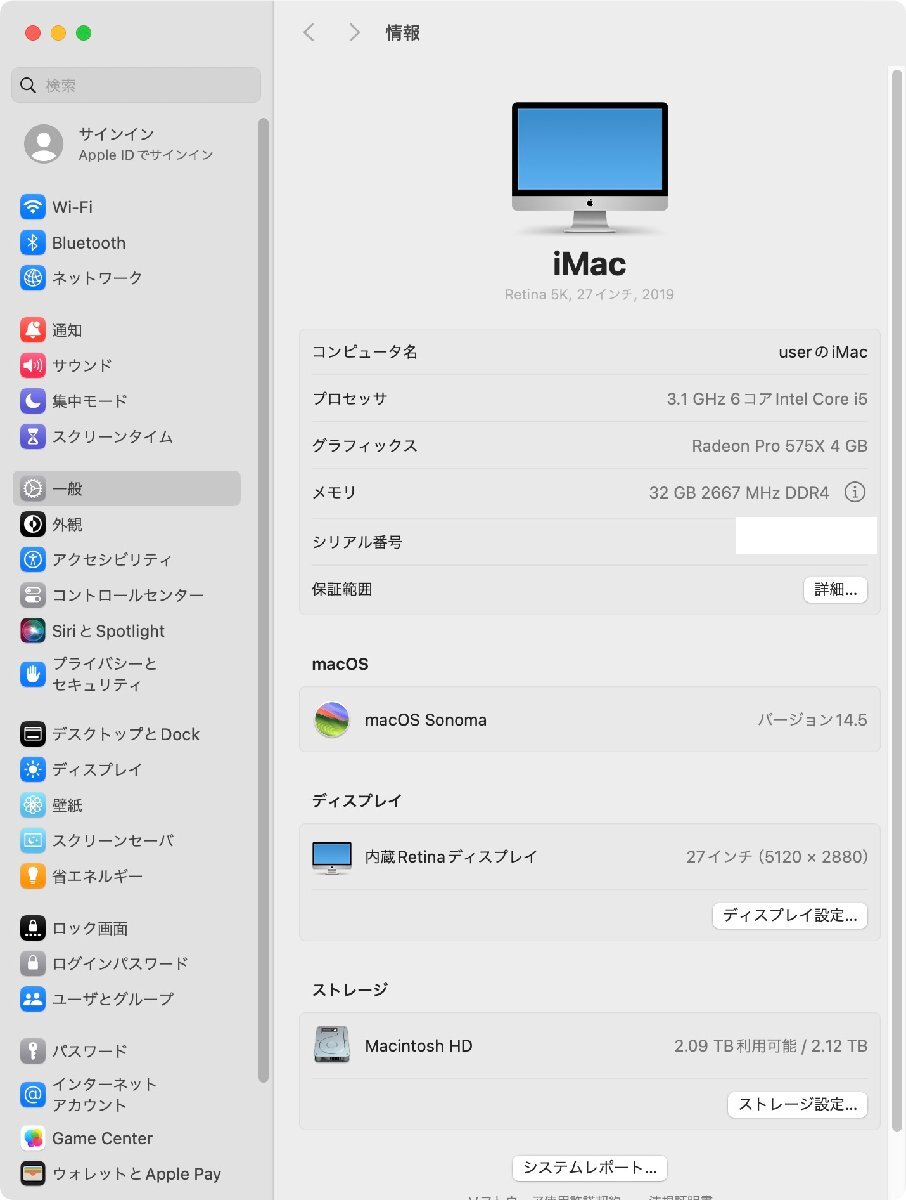
Task: Open ウォレットと Apple Pay icon
Action: pos(33,1174)
